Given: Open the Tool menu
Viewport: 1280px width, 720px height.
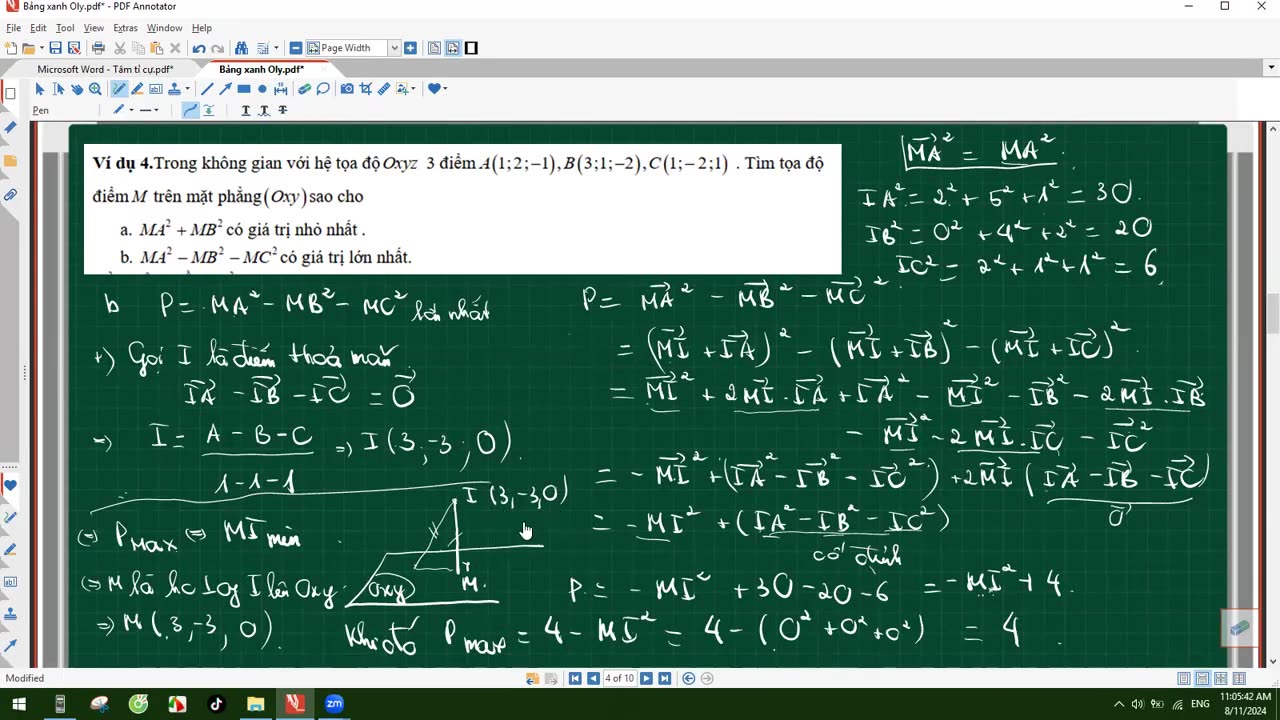Looking at the screenshot, I should coord(65,28).
